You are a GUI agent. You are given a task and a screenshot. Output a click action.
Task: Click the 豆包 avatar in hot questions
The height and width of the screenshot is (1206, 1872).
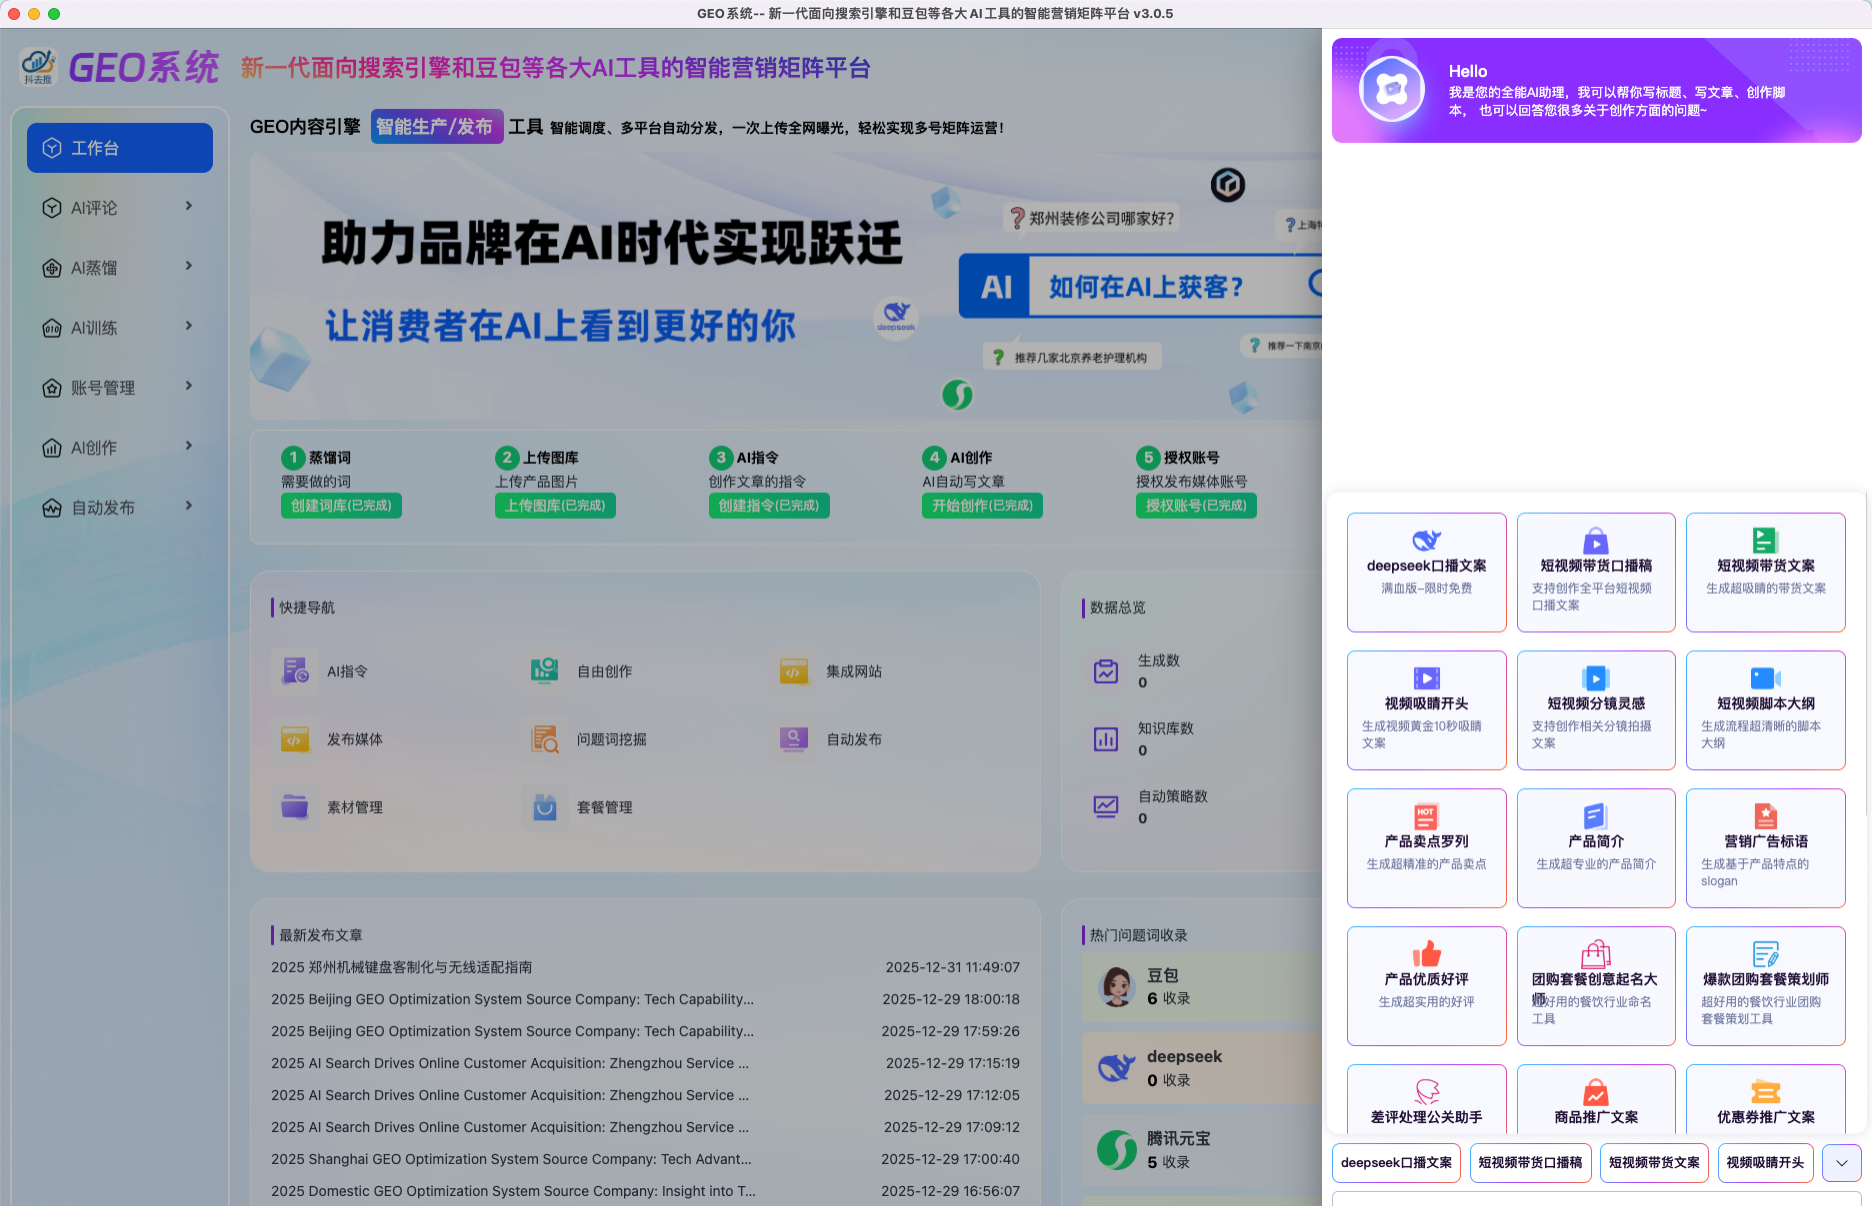[1117, 987]
